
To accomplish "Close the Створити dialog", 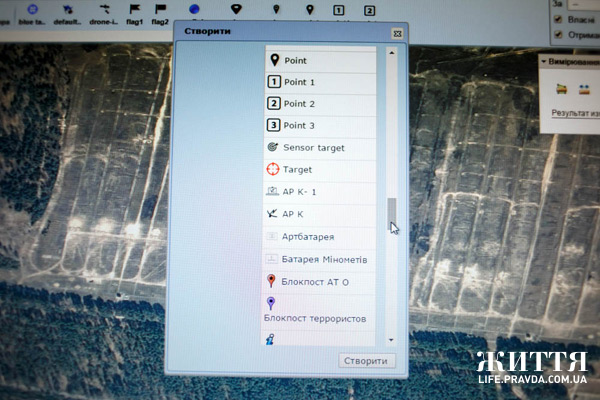I will click(x=396, y=33).
